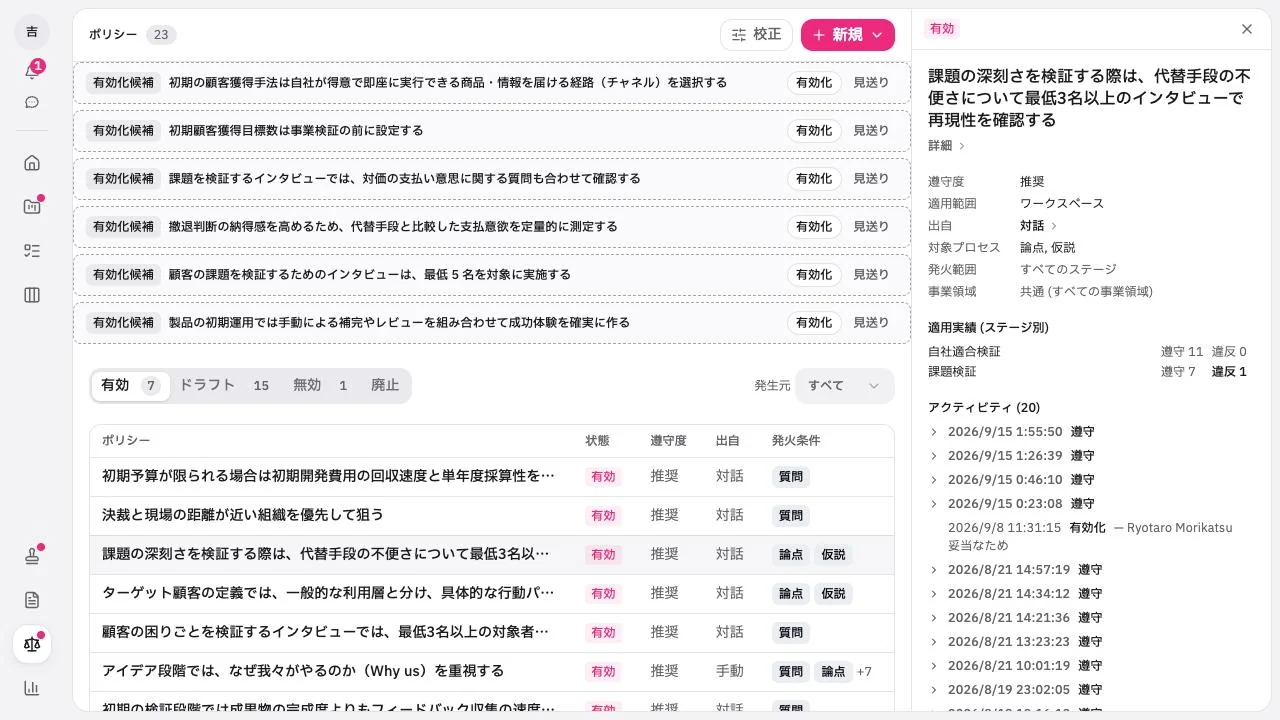Select policy row 初期予算が限られる場合
The width and height of the screenshot is (1280, 720).
tap(492, 477)
